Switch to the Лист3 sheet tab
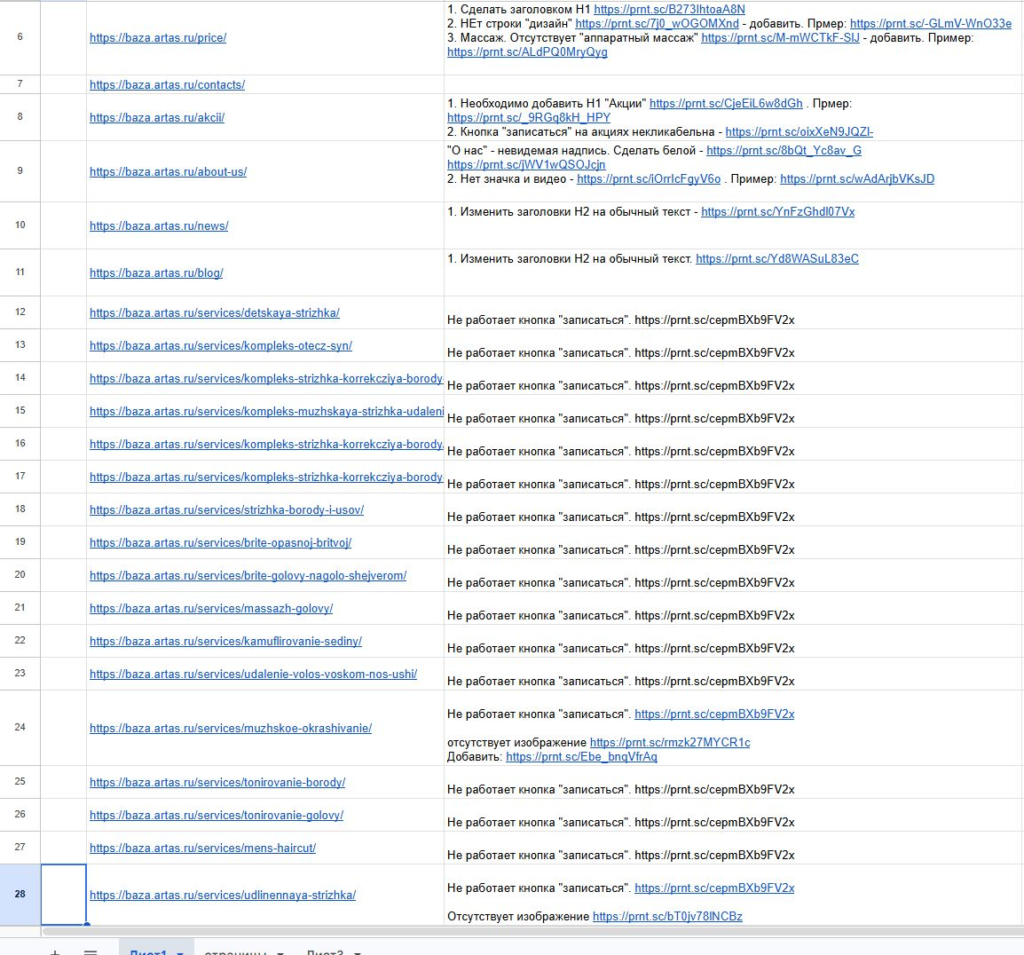The width and height of the screenshot is (1024, 955). point(325,952)
